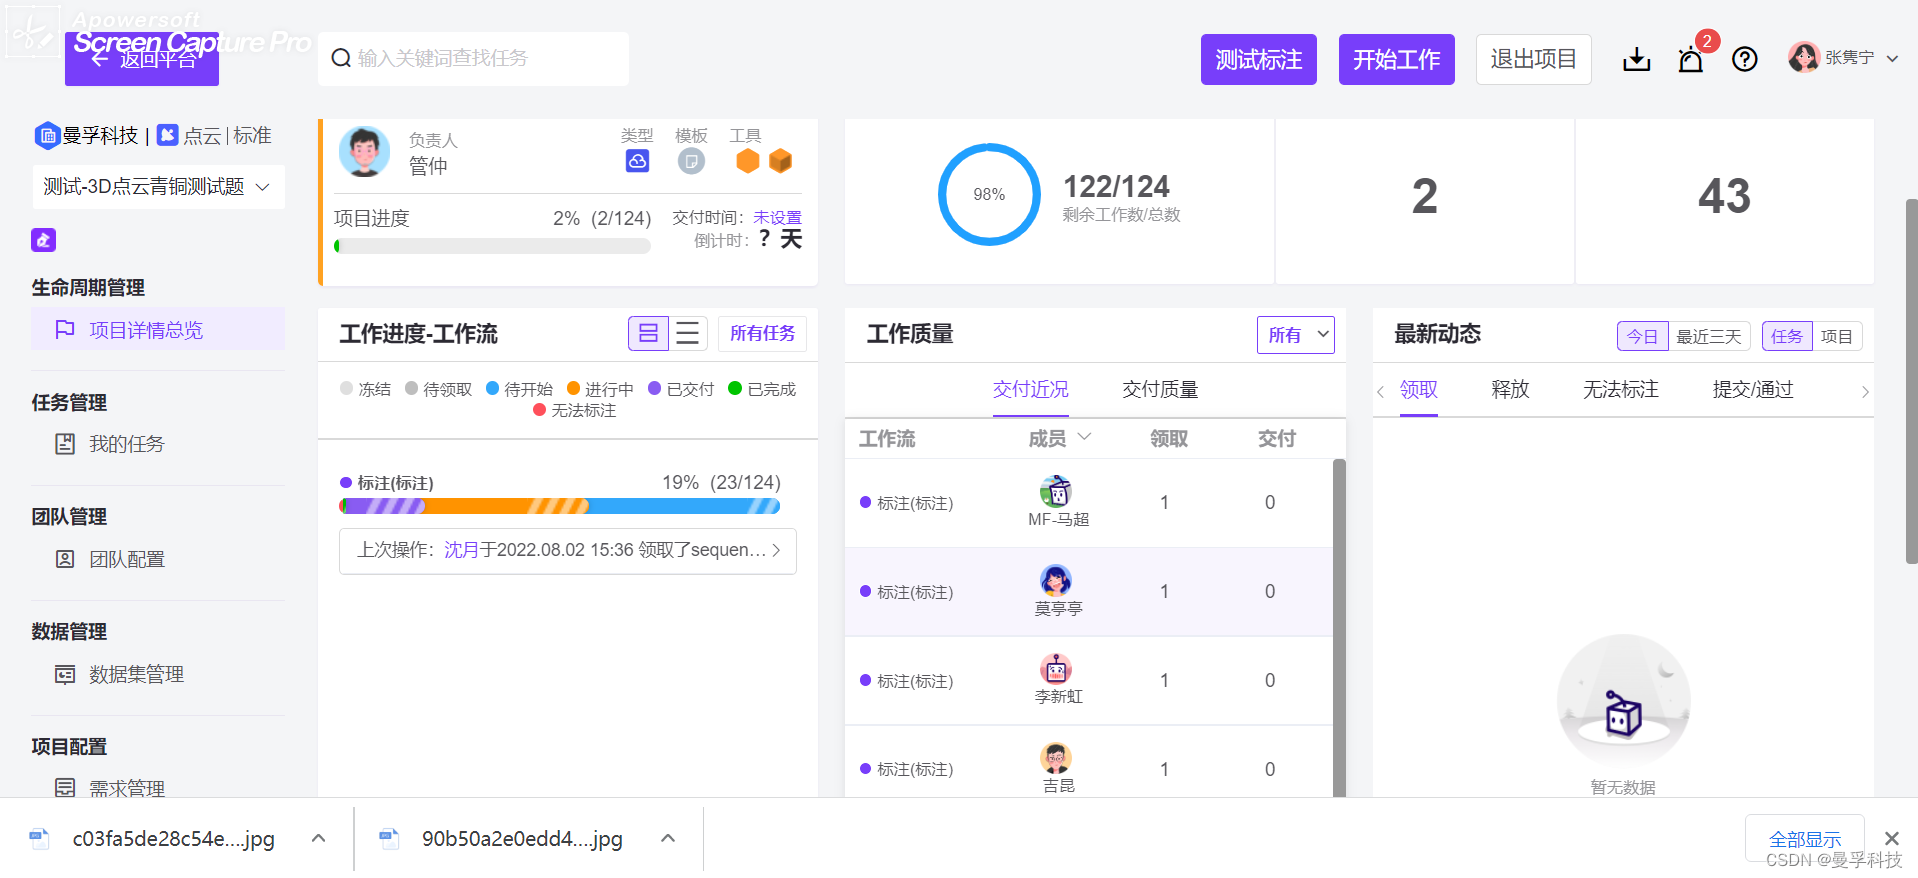Select the 释放 activity tab
Viewport: 1918px width, 878px height.
click(x=1510, y=389)
